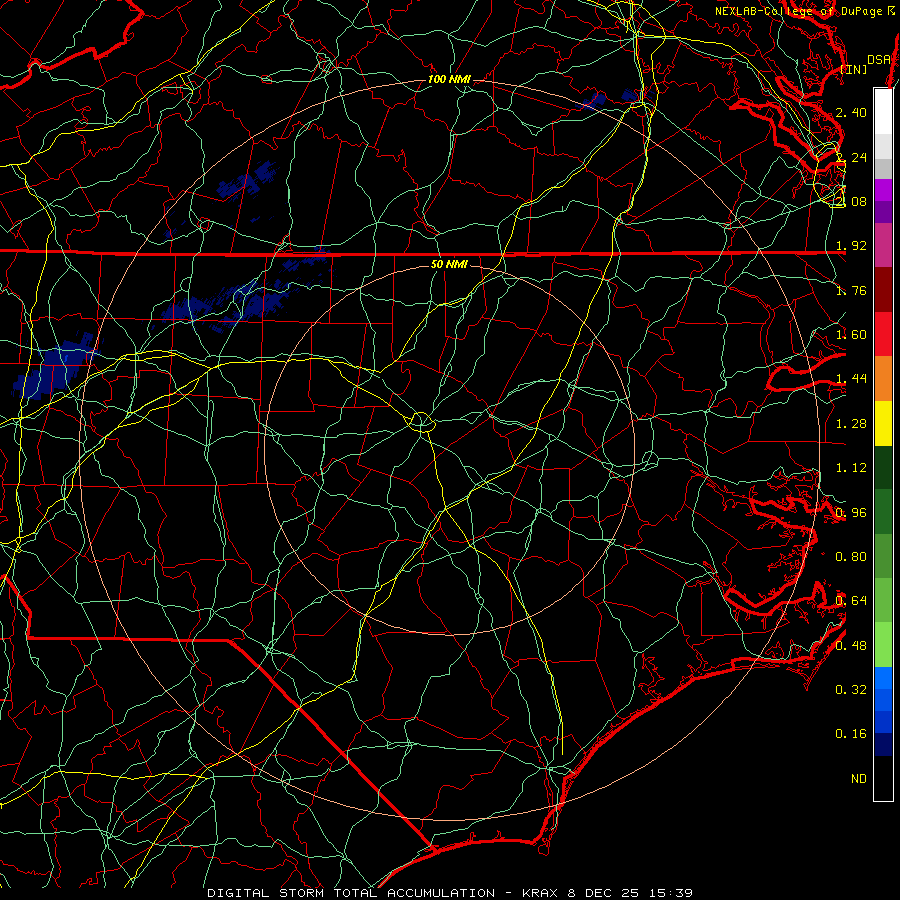
Task: Select the 1.12 legend value
Action: pyautogui.click(x=851, y=468)
